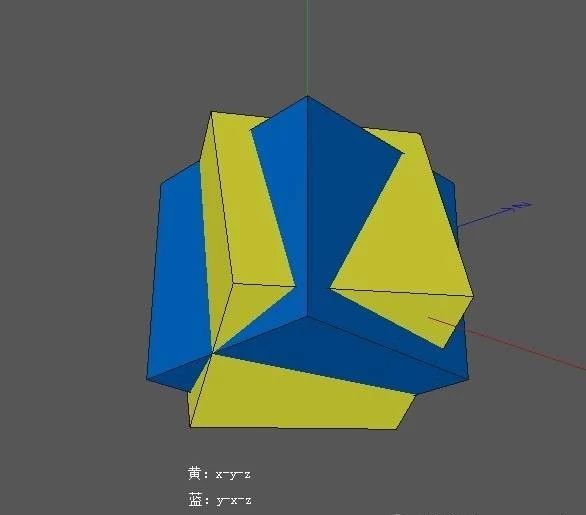Screen dimensions: 586x515
Task: Click the yellow legend label '黄: x-y-z'
Action: (219, 474)
